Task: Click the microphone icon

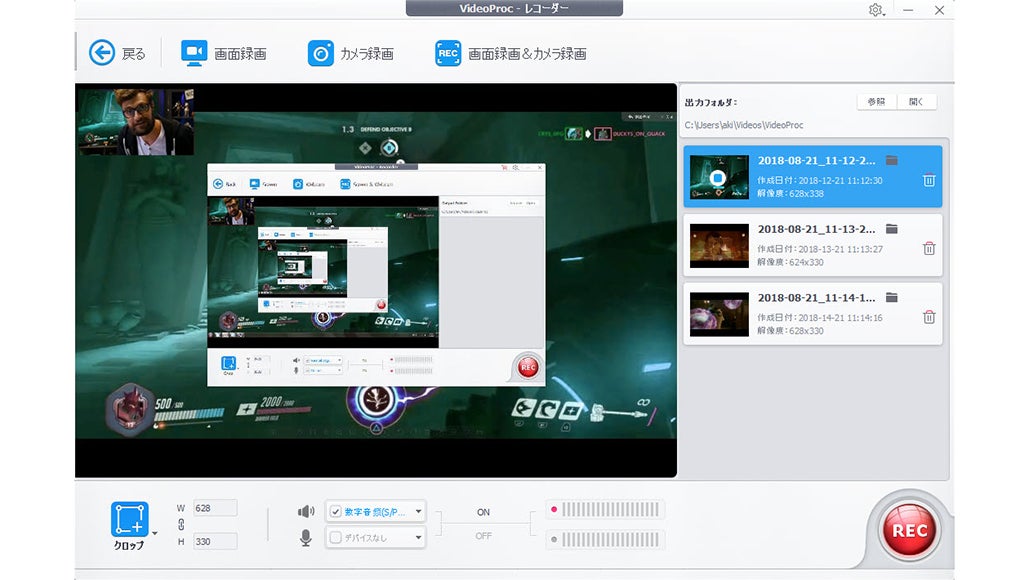Action: click(x=306, y=538)
